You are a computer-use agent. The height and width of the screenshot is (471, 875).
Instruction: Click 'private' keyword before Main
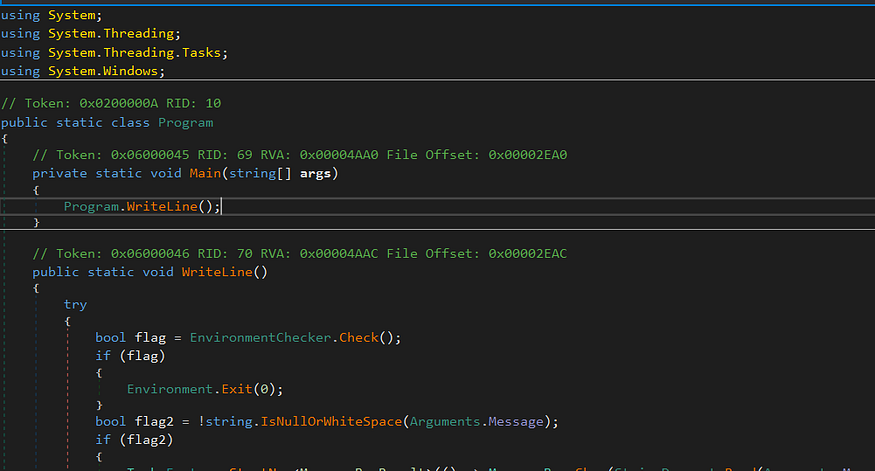click(x=60, y=174)
